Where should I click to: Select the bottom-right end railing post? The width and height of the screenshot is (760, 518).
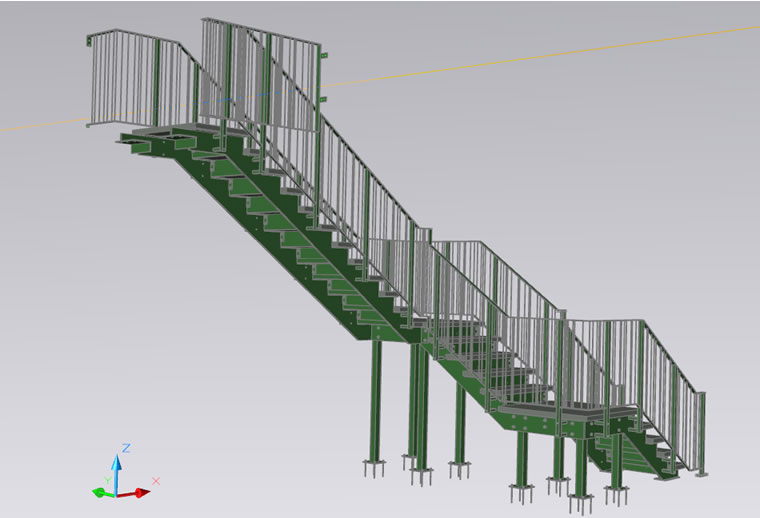[701, 433]
